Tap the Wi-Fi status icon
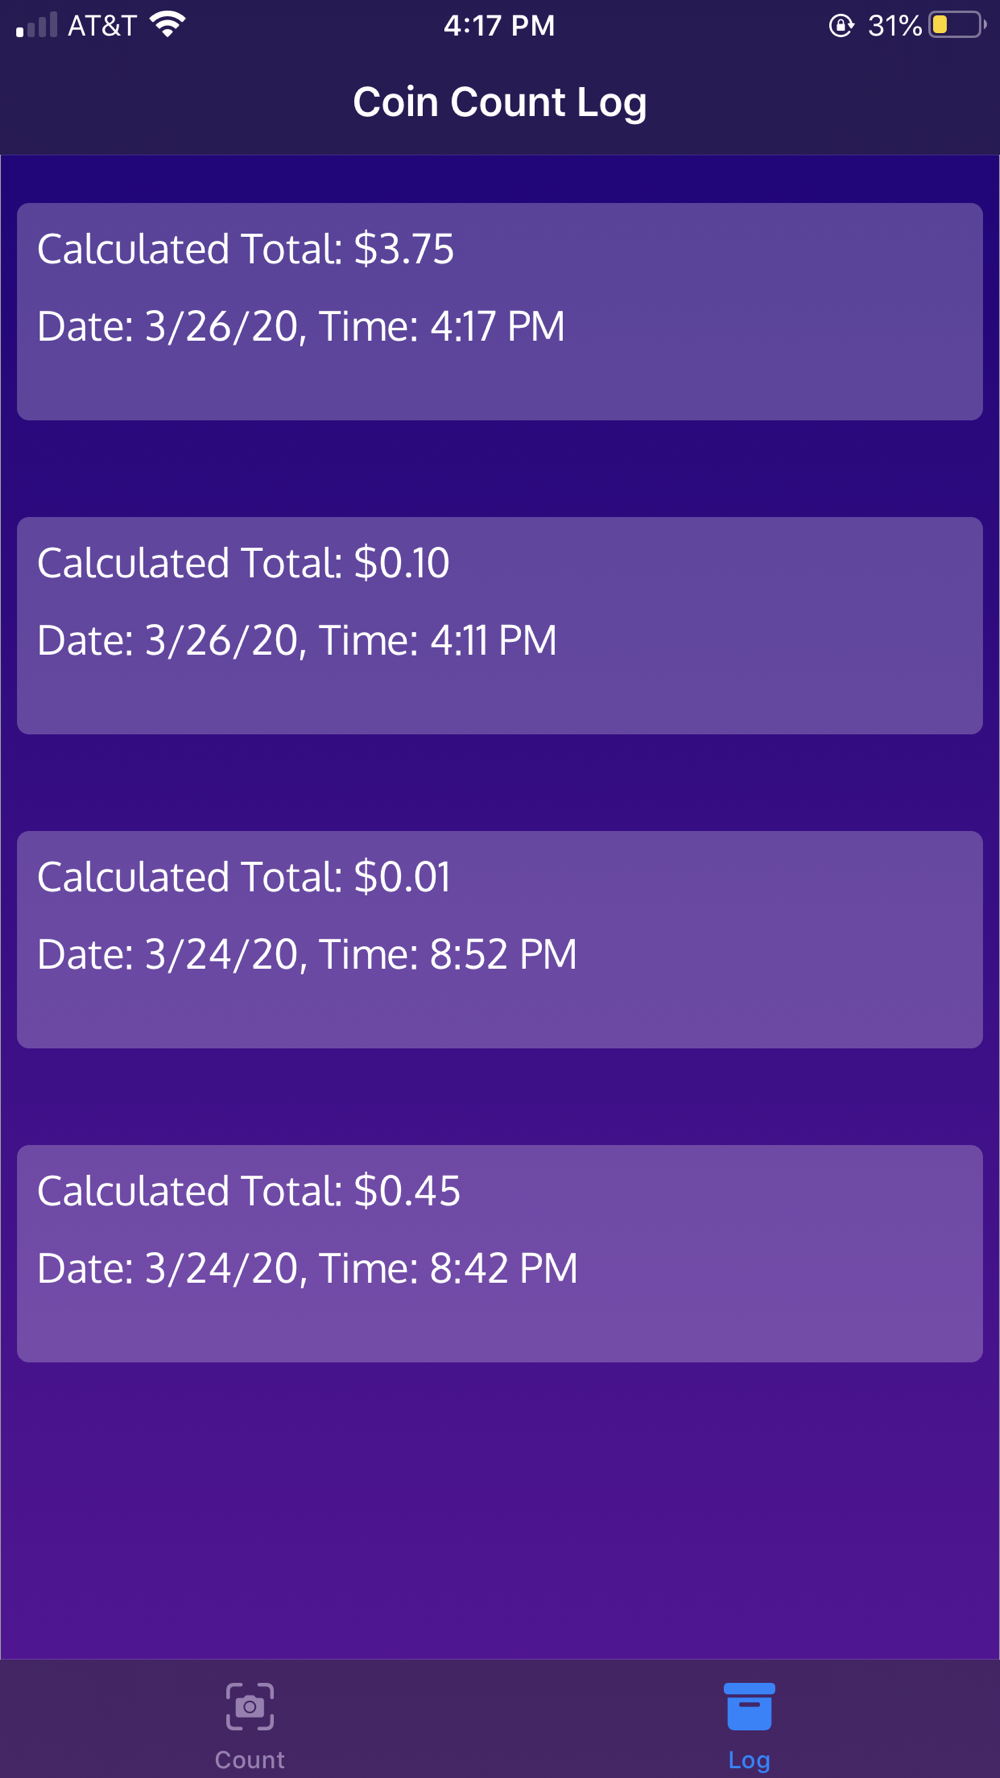Screen dimensions: 1000x1778 click(168, 25)
